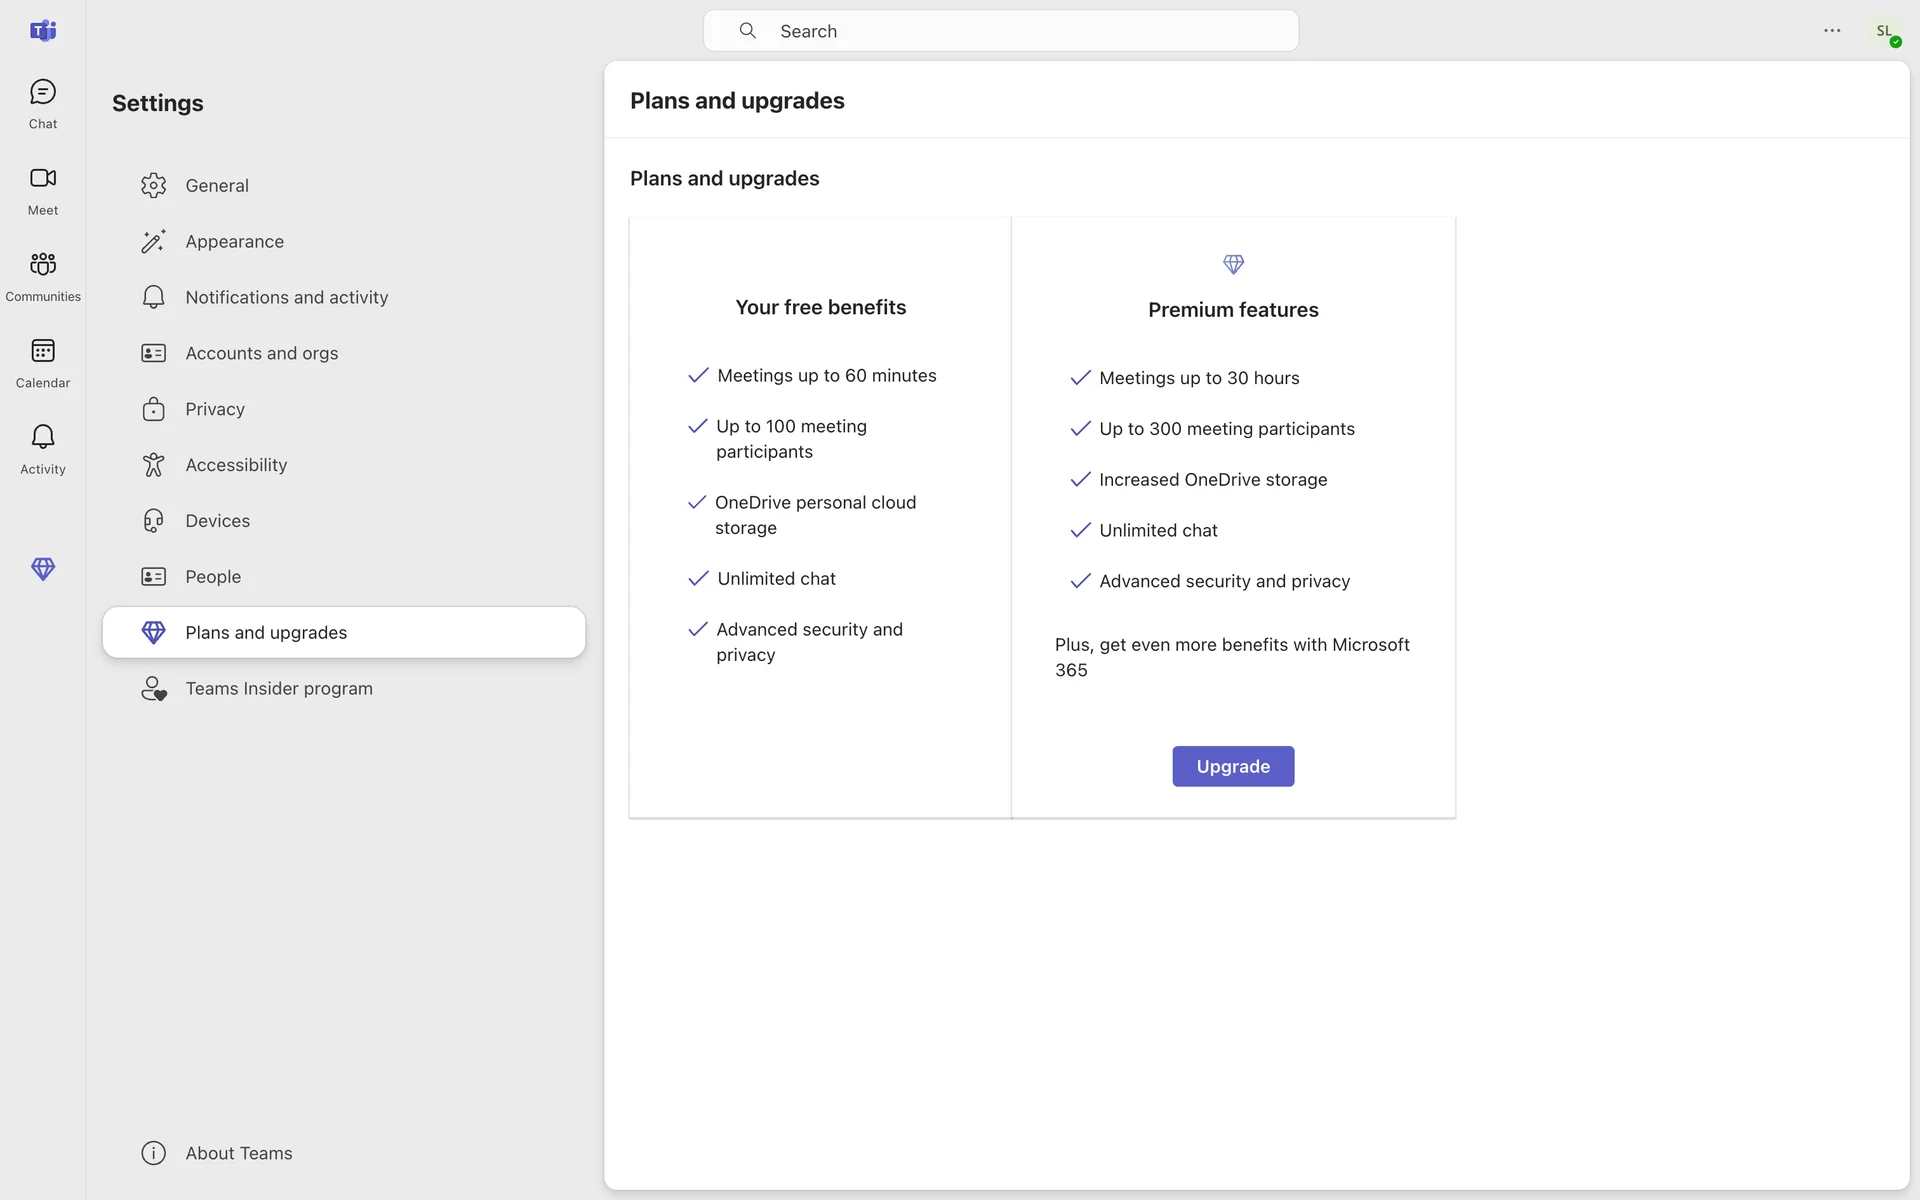Click the premium diamond icon in rail
This screenshot has width=1920, height=1200.
point(42,569)
